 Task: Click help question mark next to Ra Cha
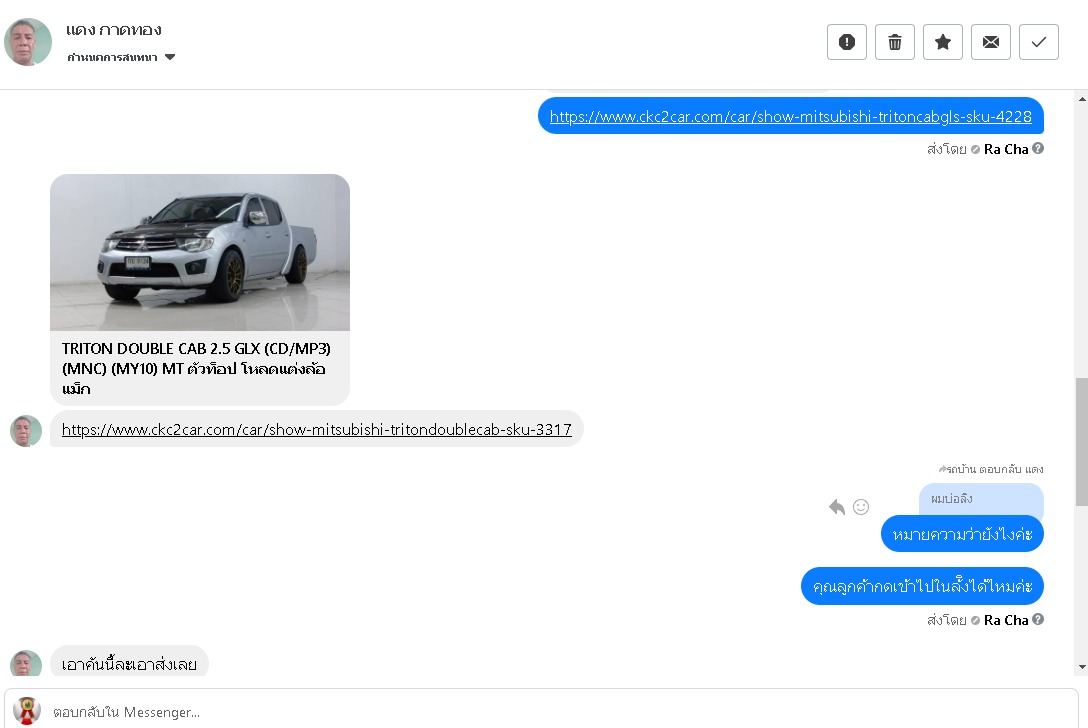(x=1037, y=149)
